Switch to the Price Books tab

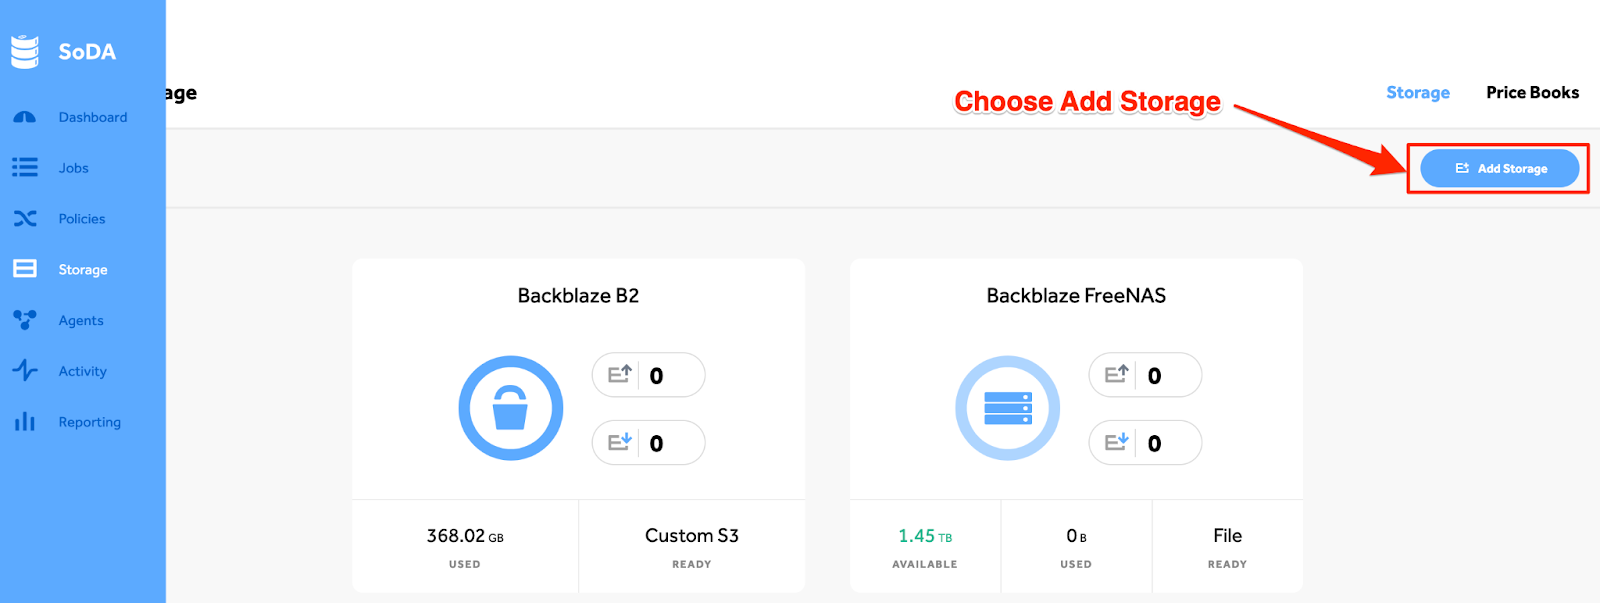pos(1532,92)
